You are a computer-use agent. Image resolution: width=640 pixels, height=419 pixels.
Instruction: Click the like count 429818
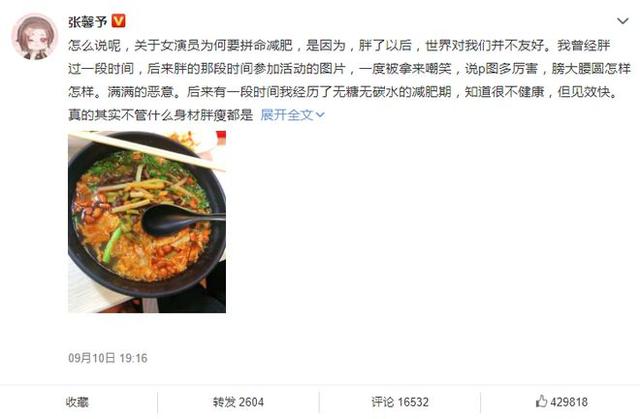[569, 402]
